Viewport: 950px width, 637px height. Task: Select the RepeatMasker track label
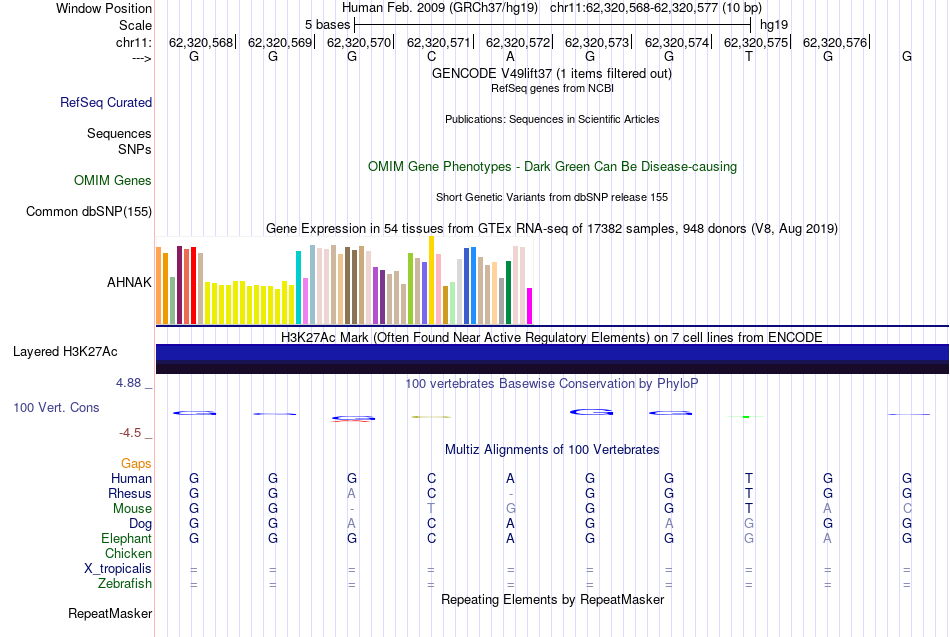point(110,613)
